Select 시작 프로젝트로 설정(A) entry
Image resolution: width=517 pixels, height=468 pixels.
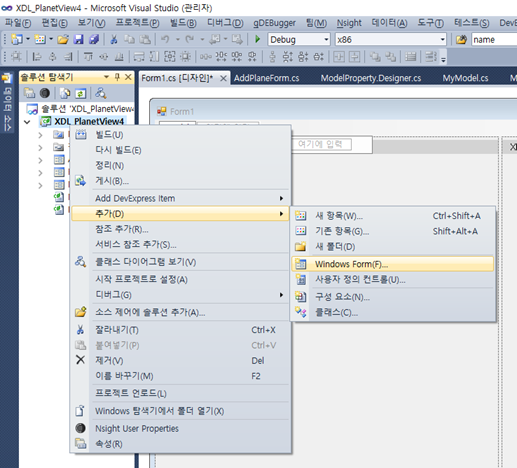coord(180,279)
